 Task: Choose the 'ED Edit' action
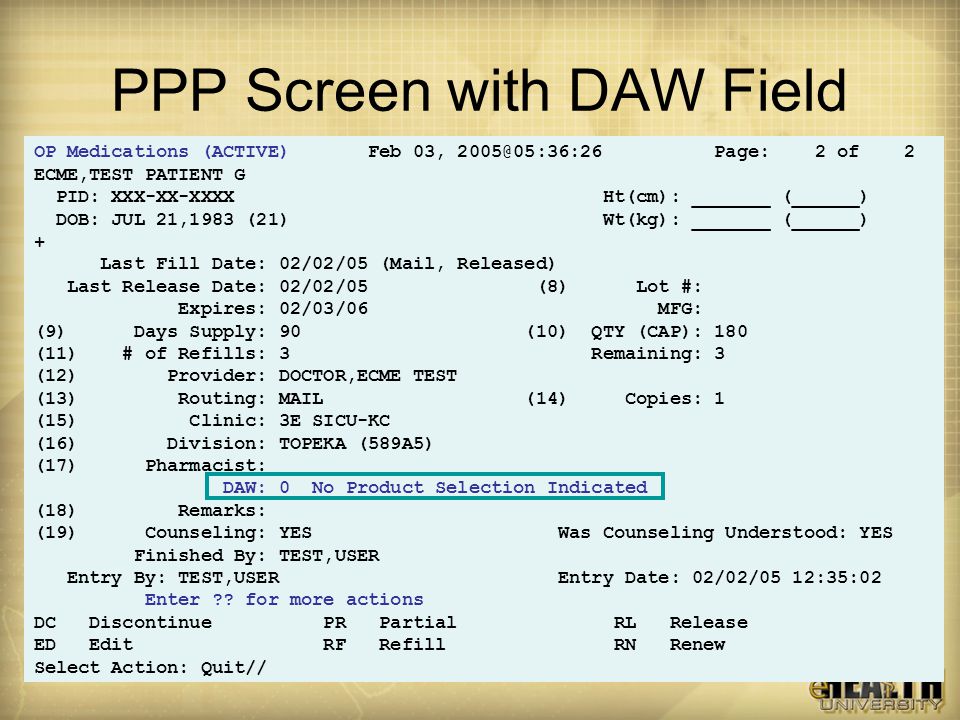tap(83, 644)
